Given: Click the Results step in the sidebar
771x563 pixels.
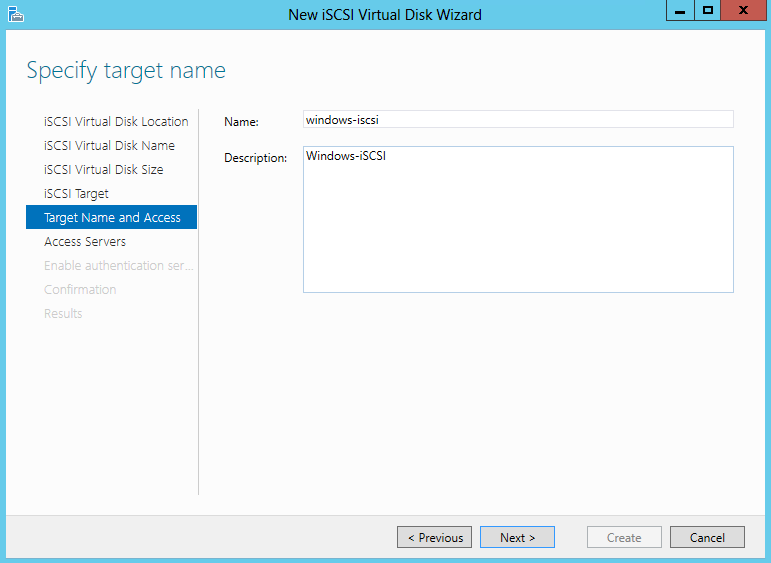Looking at the screenshot, I should 63,314.
